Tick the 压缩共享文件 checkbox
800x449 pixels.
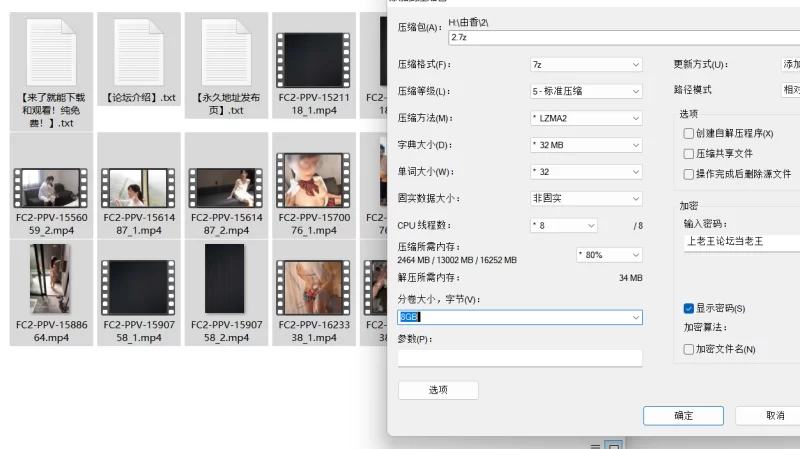coord(688,154)
